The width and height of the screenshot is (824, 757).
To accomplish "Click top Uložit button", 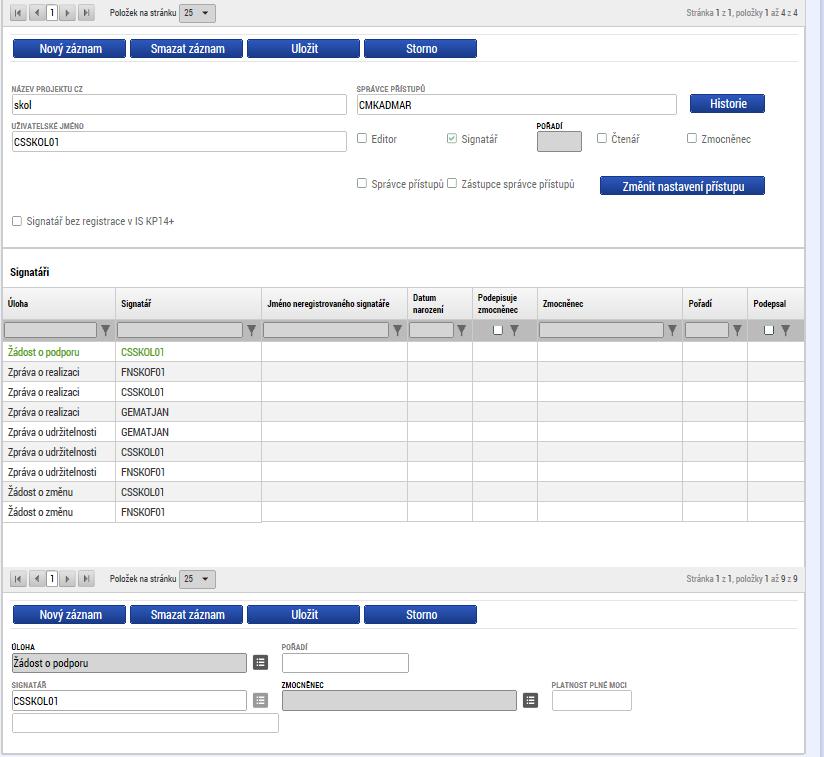I will click(x=304, y=49).
